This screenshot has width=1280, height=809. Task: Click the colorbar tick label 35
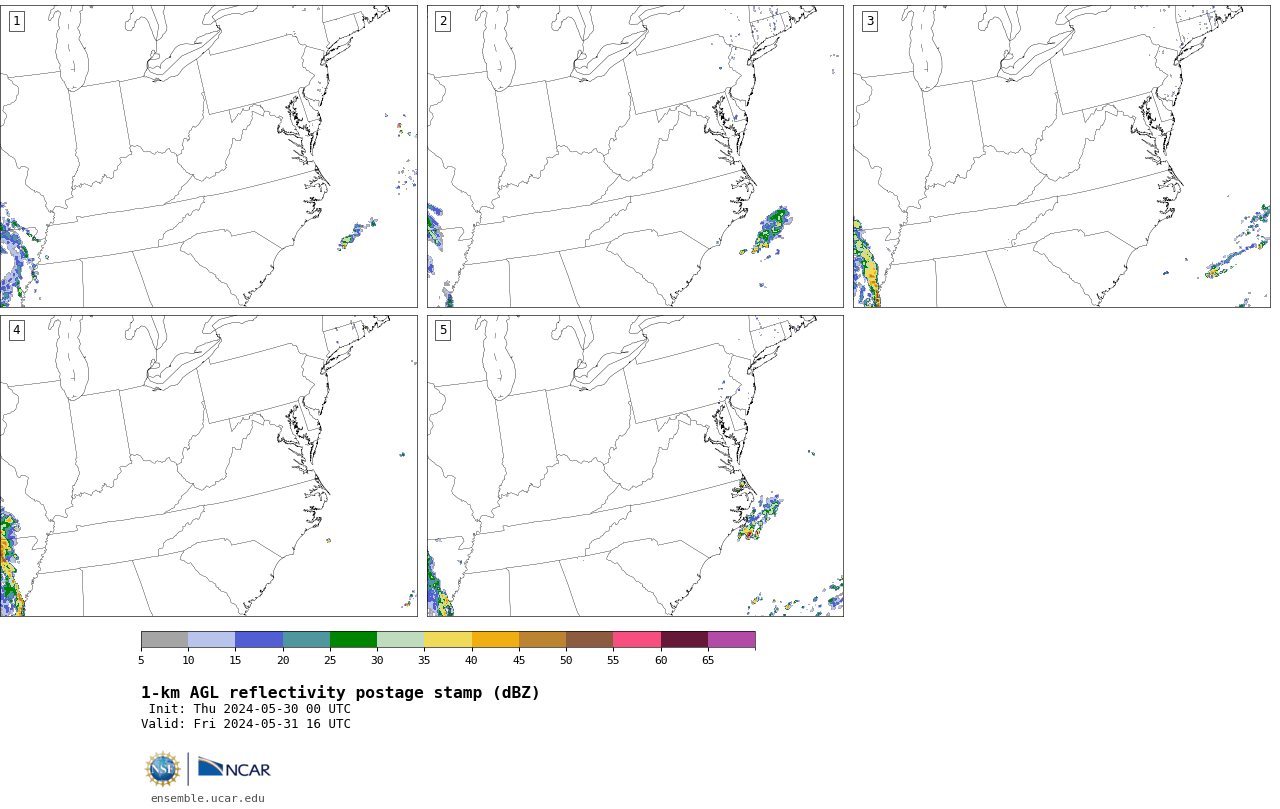pyautogui.click(x=424, y=660)
